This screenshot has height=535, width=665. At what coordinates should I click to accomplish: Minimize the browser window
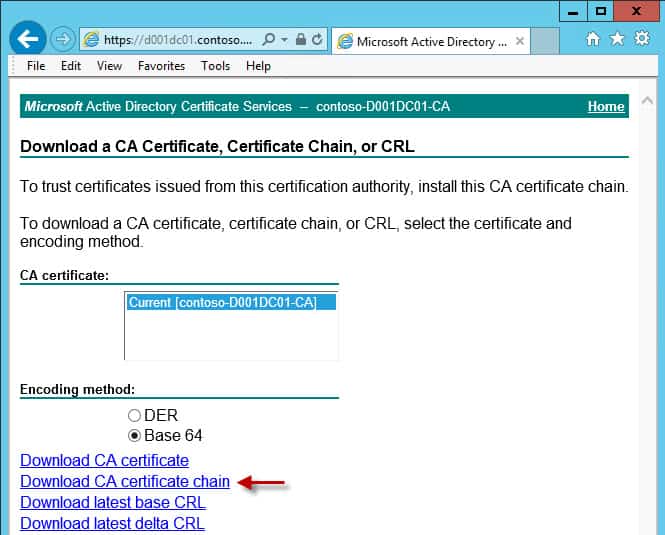coord(573,11)
